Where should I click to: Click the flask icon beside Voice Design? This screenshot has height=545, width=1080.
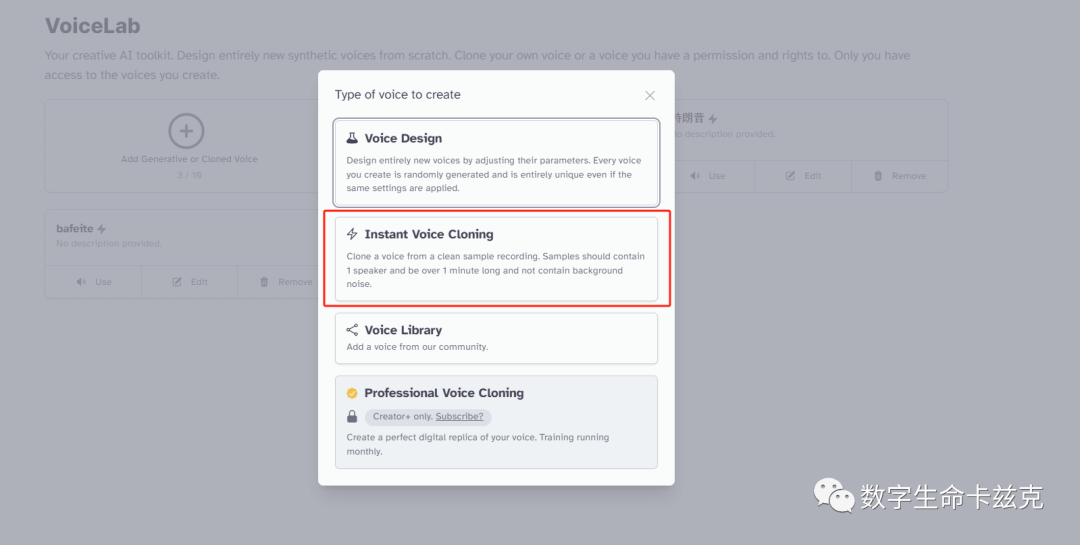click(x=352, y=138)
